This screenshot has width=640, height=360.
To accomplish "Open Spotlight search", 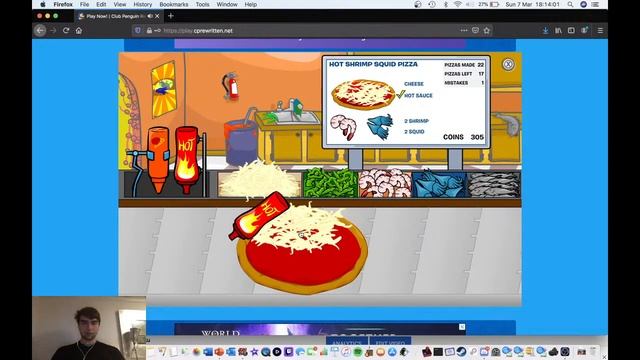I will (570, 4).
